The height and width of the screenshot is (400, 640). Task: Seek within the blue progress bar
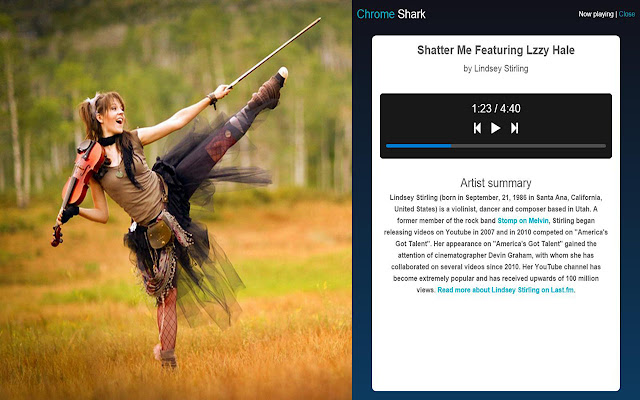tap(496, 146)
